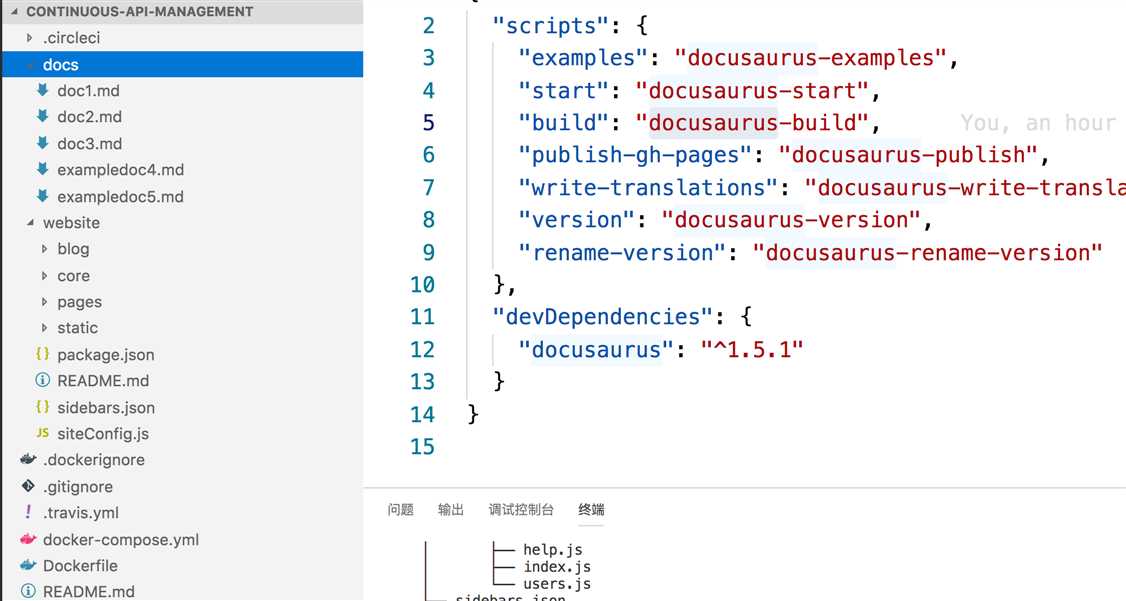The height and width of the screenshot is (601, 1126).
Task: Click "docusaurus-version" value in editor
Action: point(791,220)
